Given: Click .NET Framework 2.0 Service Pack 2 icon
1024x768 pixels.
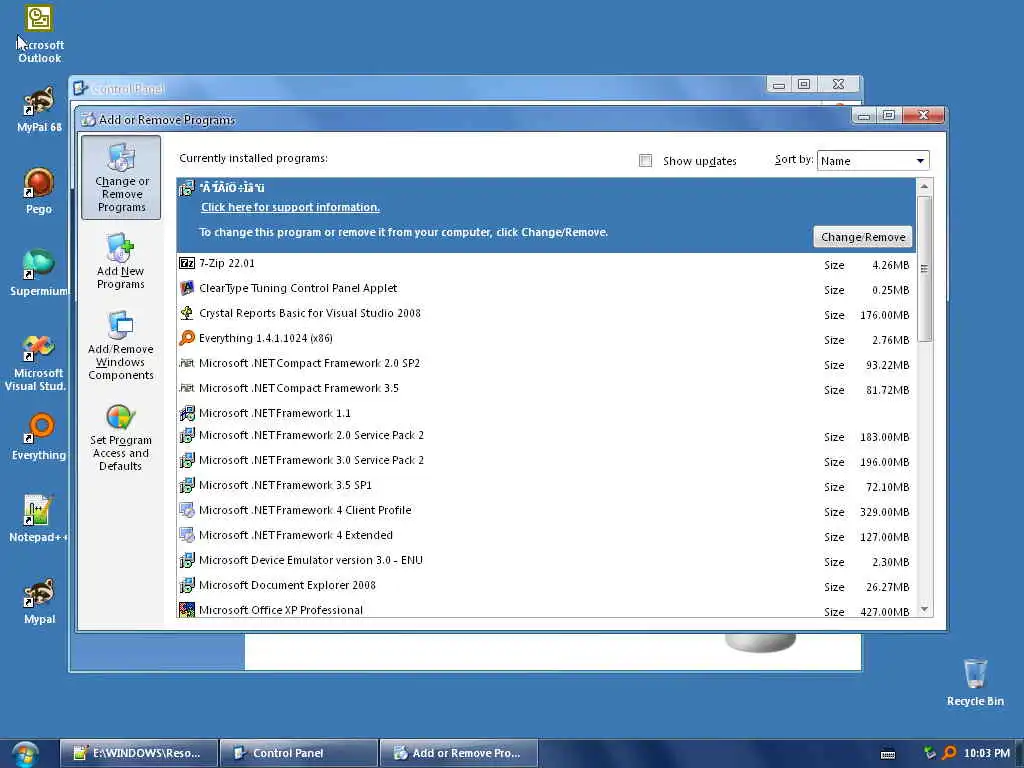Looking at the screenshot, I should 187,435.
